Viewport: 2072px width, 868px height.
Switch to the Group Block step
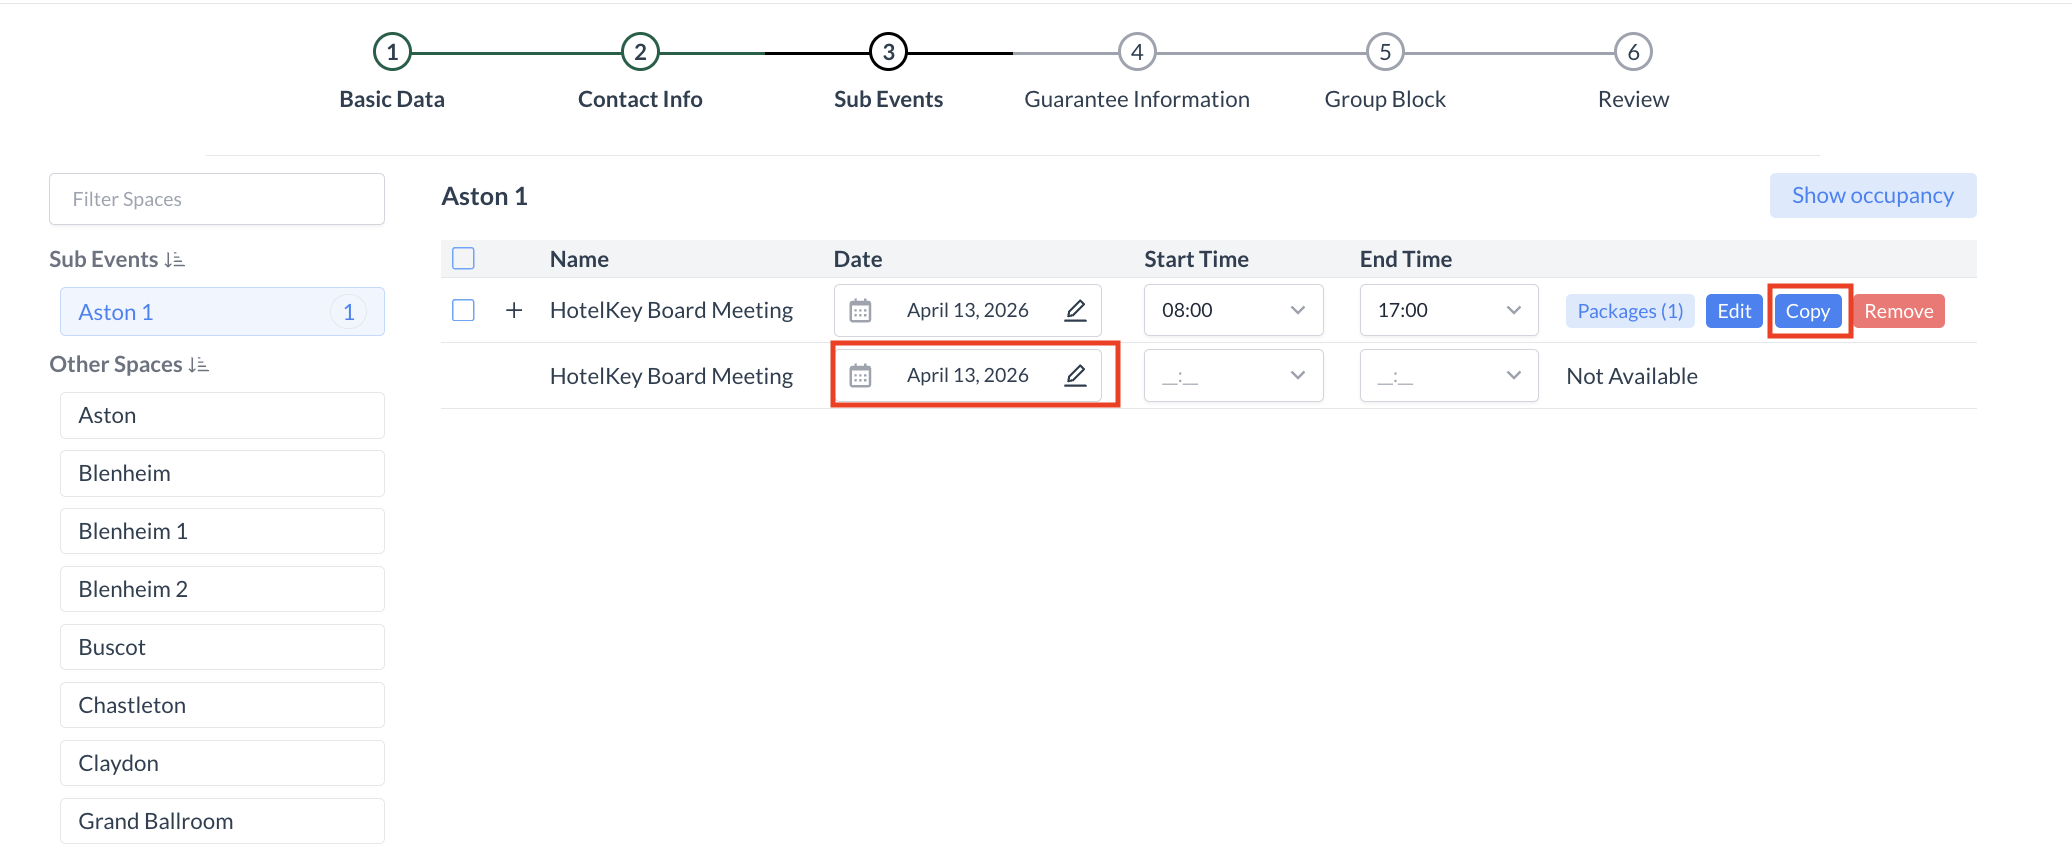click(1384, 52)
